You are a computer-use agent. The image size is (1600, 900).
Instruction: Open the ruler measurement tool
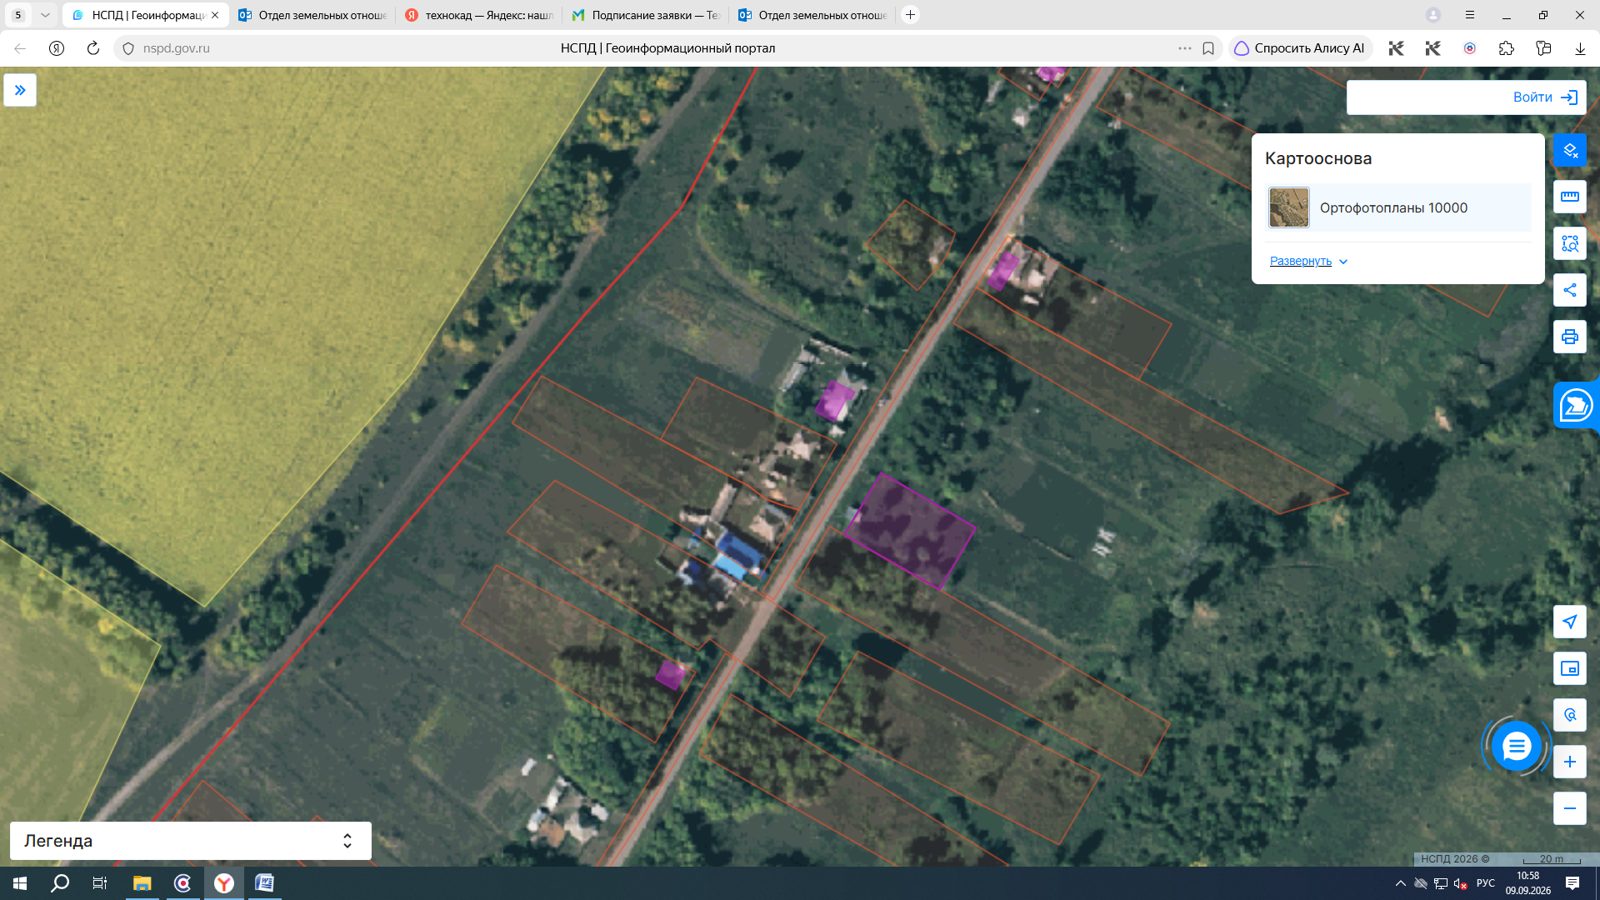point(1569,197)
